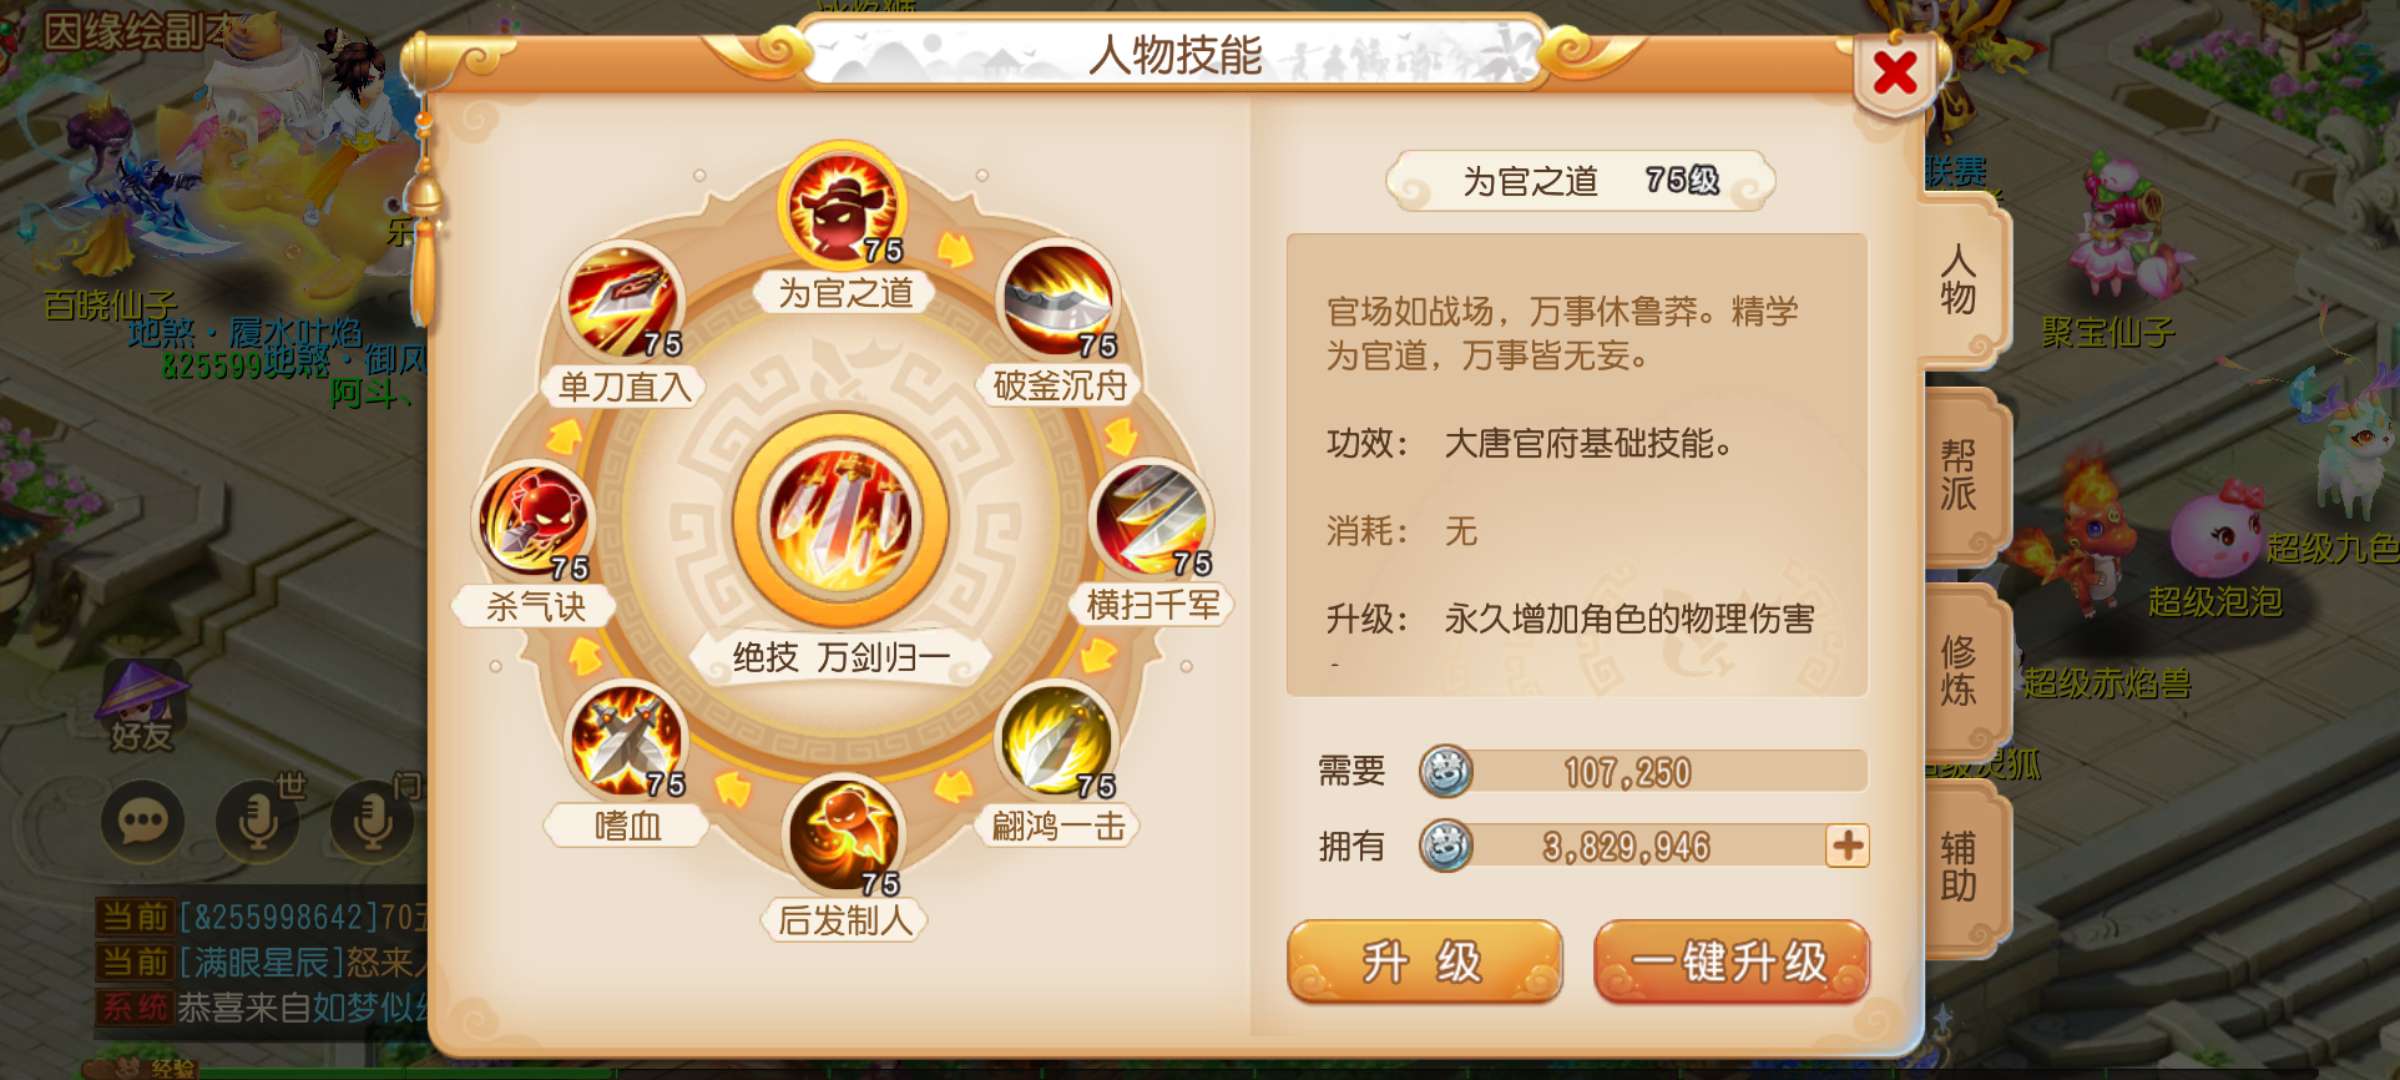Select the 横扫千军 skill icon

click(1152, 521)
